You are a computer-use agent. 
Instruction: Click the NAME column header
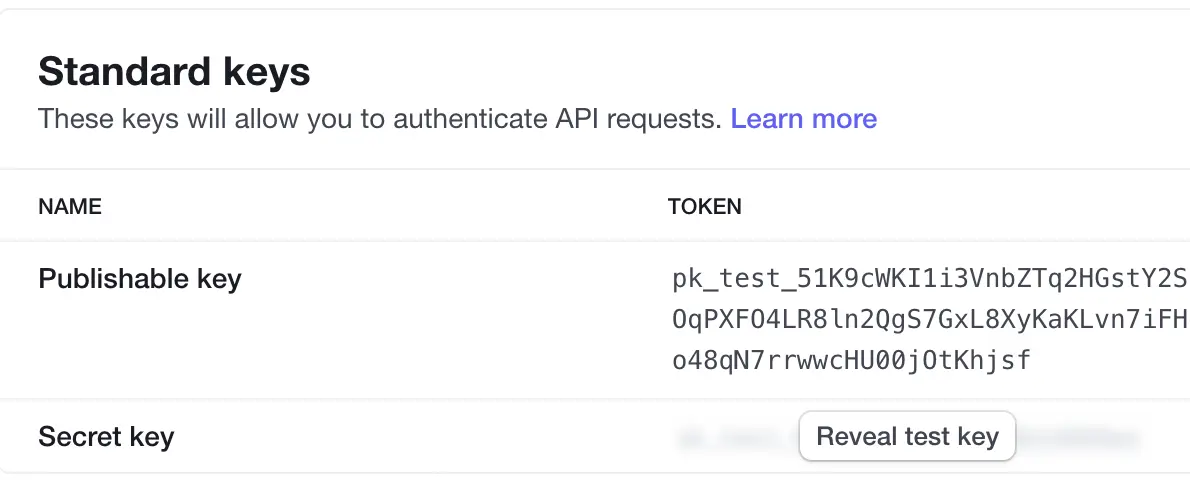click(70, 207)
